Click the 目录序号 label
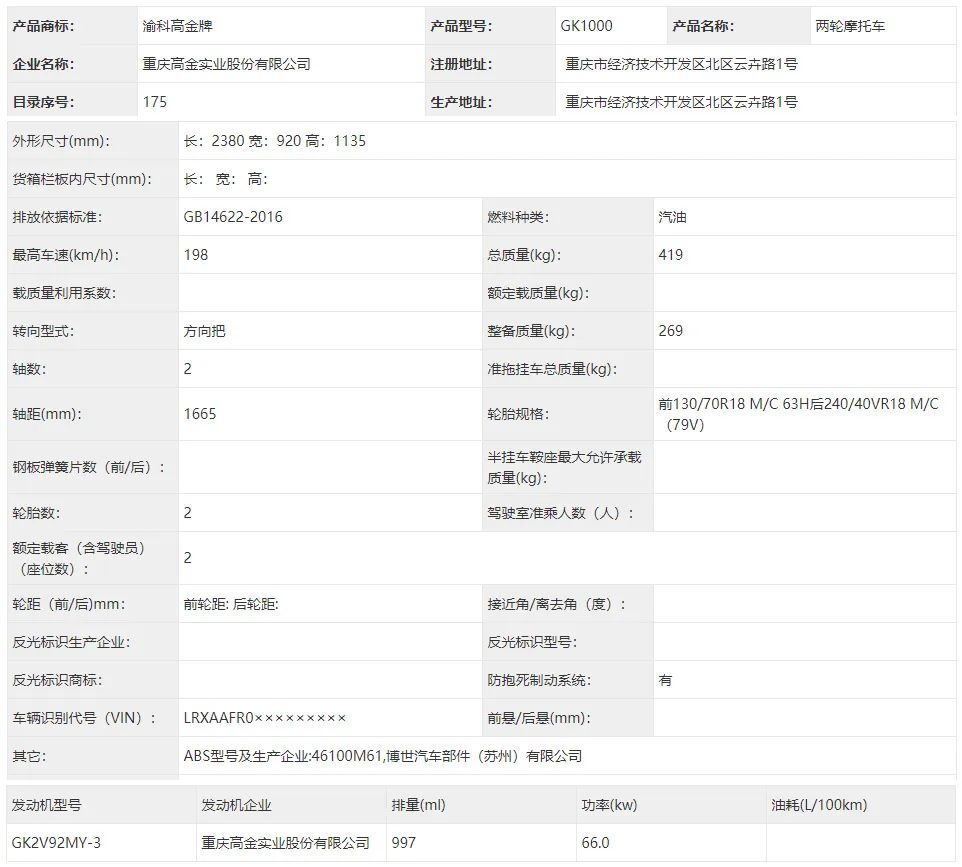Image resolution: width=962 pixels, height=867 pixels. point(43,102)
